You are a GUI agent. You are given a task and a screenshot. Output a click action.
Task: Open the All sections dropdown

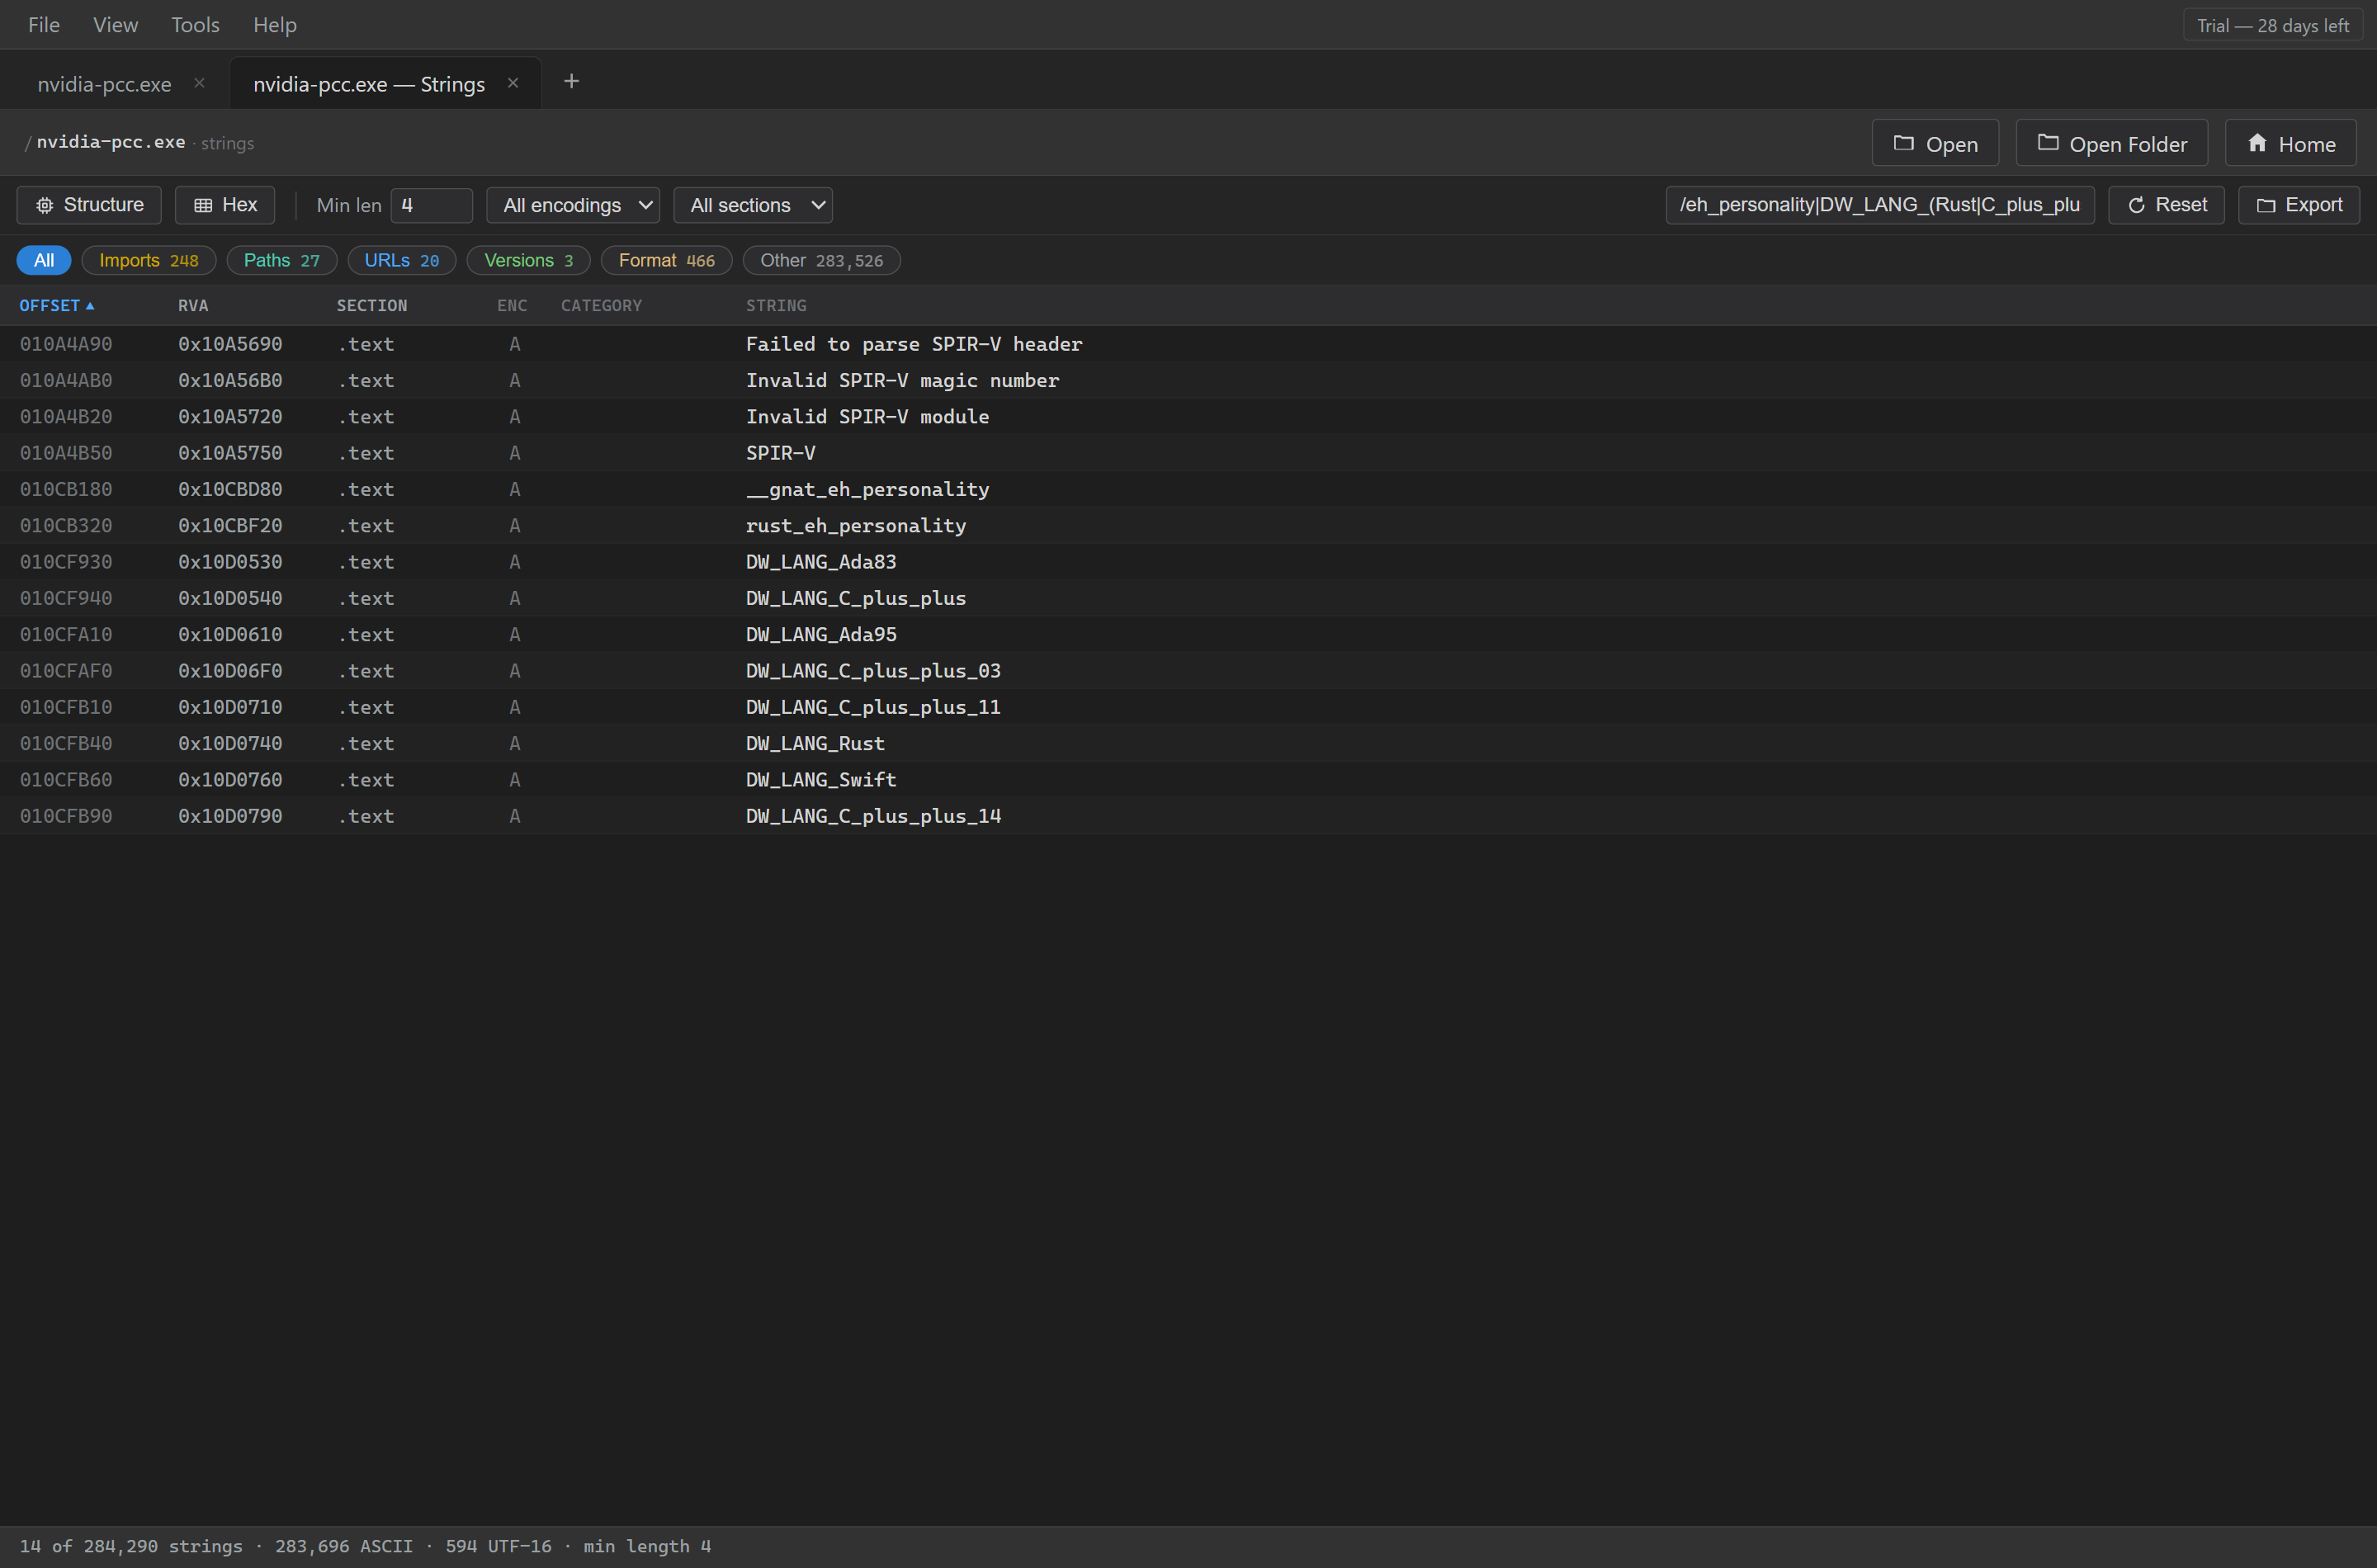pos(753,205)
